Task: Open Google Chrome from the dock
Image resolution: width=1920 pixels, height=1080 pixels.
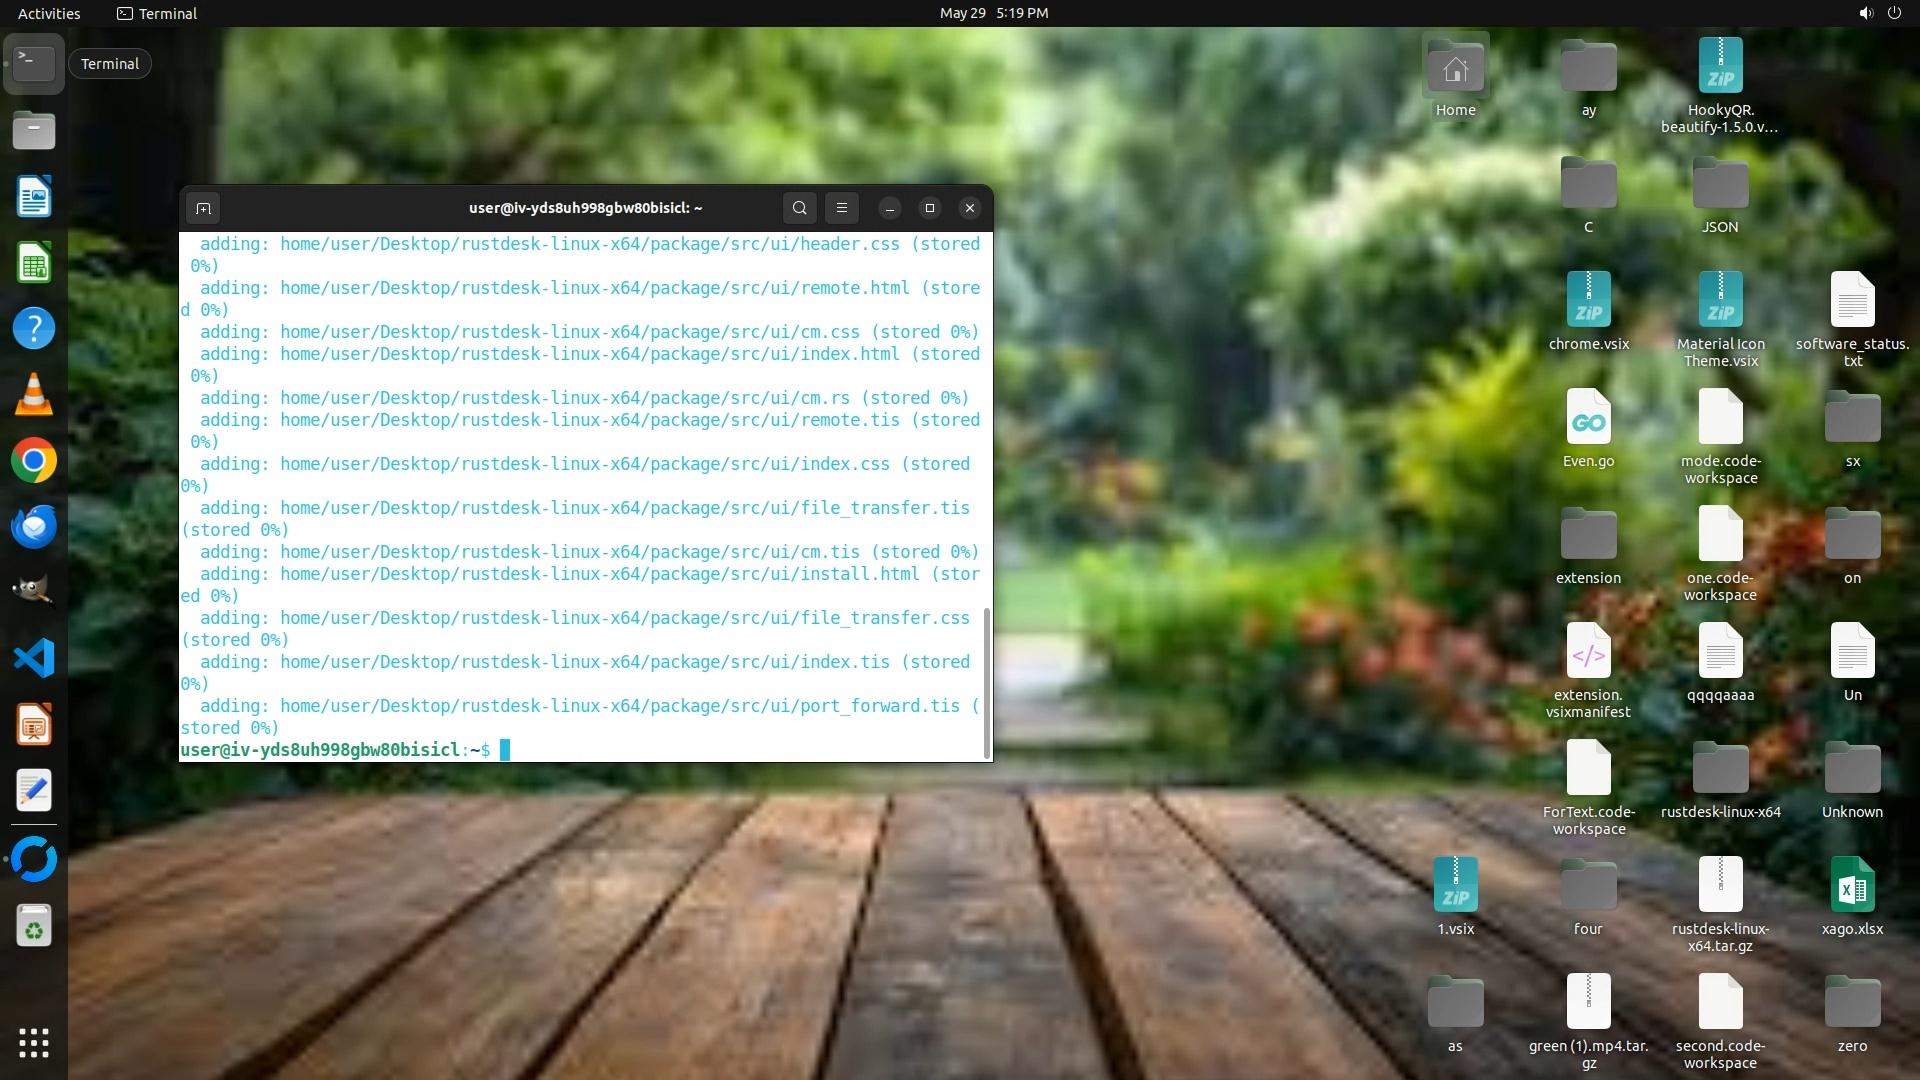Action: 33,461
